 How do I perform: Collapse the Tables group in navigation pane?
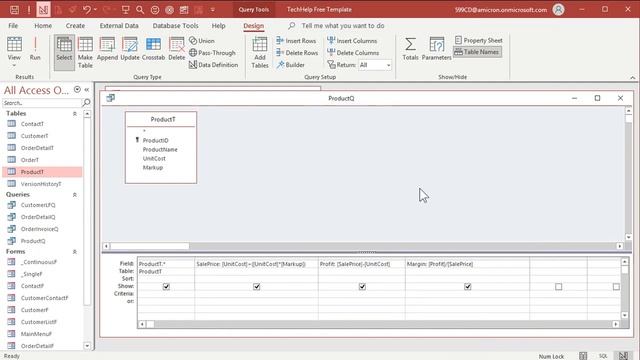[75, 114]
